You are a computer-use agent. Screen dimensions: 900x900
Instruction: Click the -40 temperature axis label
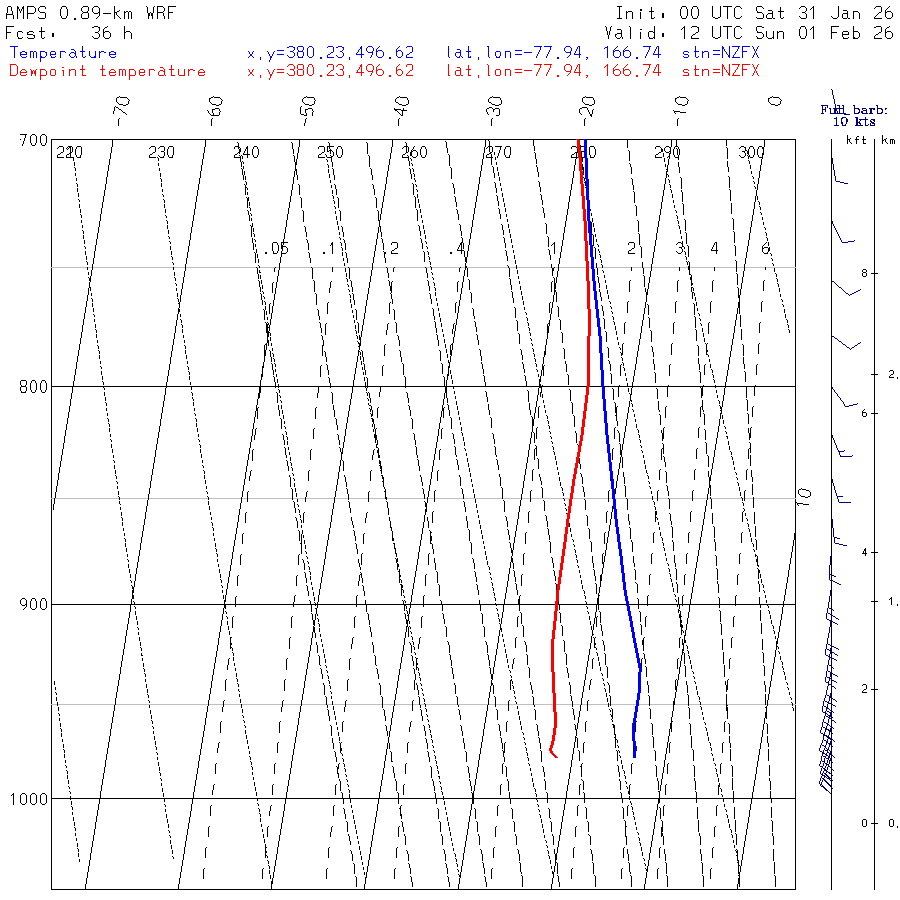click(402, 111)
